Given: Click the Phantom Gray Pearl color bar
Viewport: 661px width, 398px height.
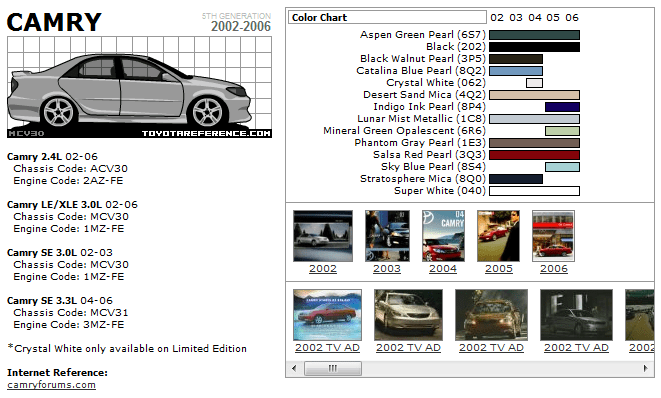Looking at the screenshot, I should tap(535, 143).
